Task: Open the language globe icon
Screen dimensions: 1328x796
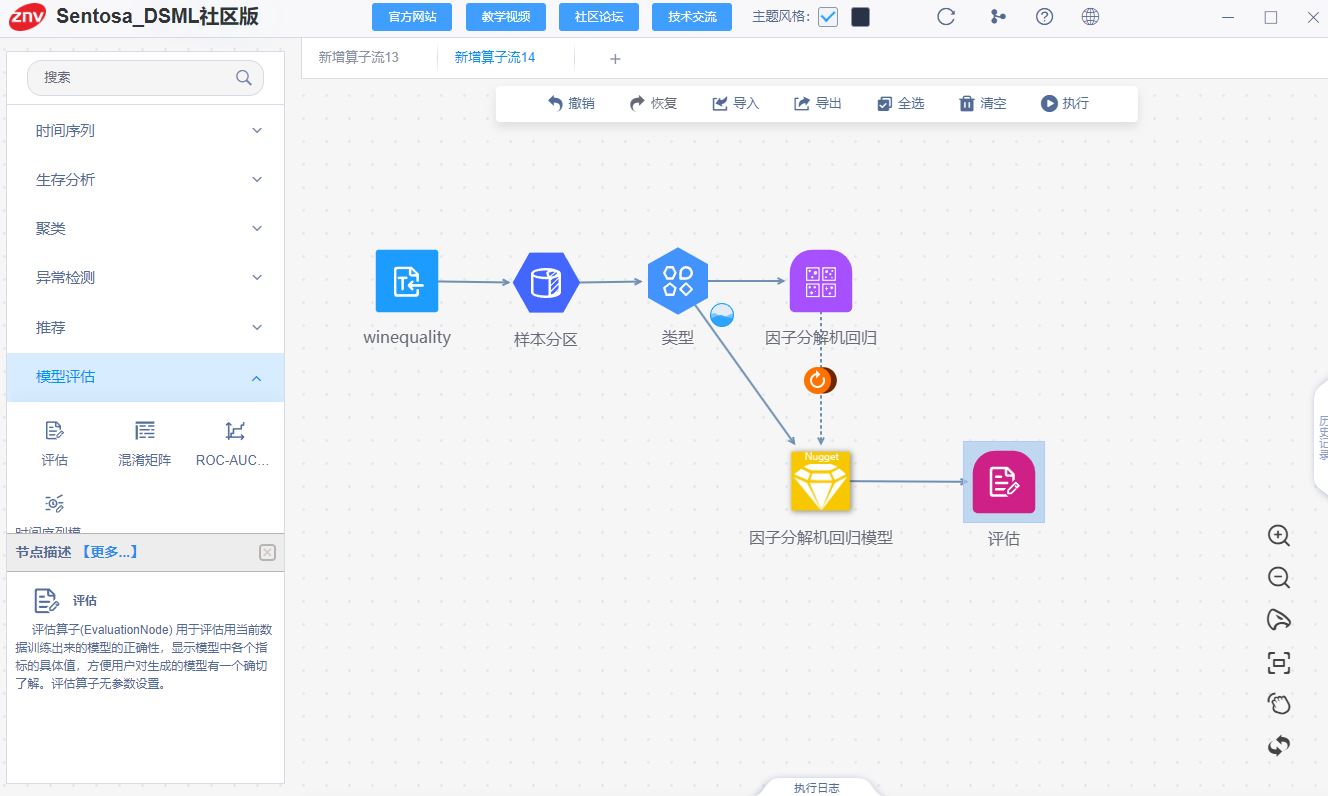Action: [x=1091, y=17]
